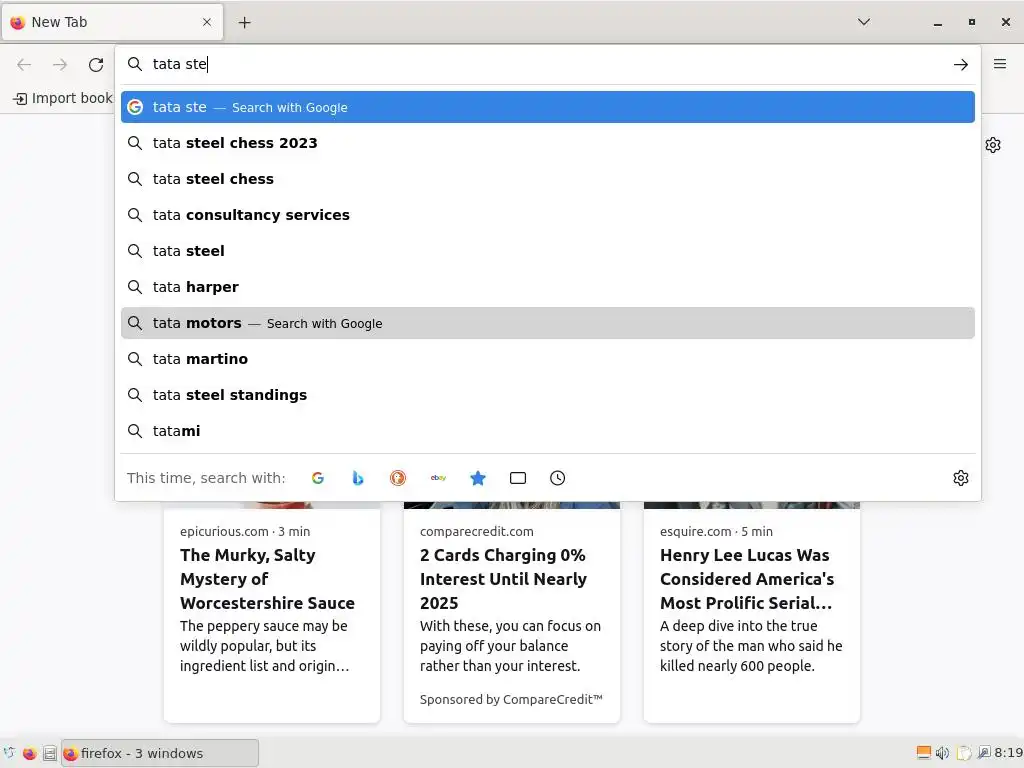This screenshot has height=768, width=1024.
Task: Choose suggestion 'tata steel chess 2023'
Action: click(547, 143)
